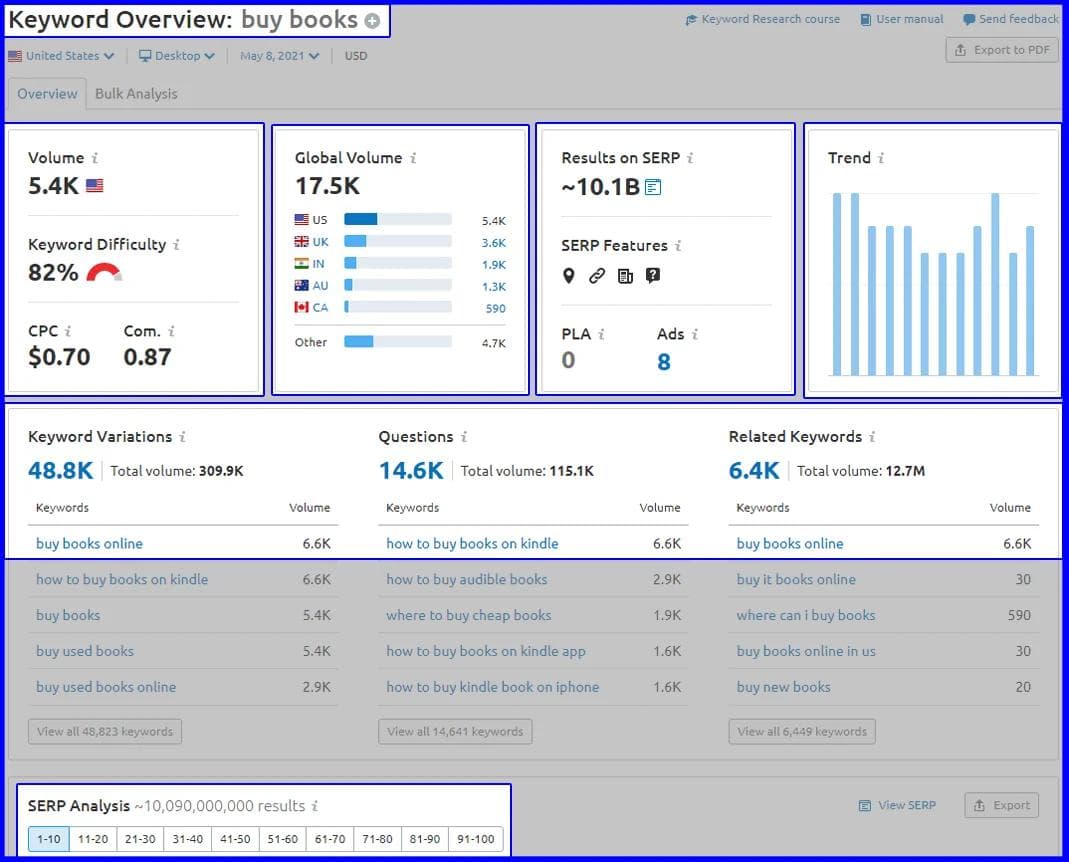Screen dimensions: 1069x862
Task: Open the May 8, 2021 date dropdown
Action: (x=280, y=56)
